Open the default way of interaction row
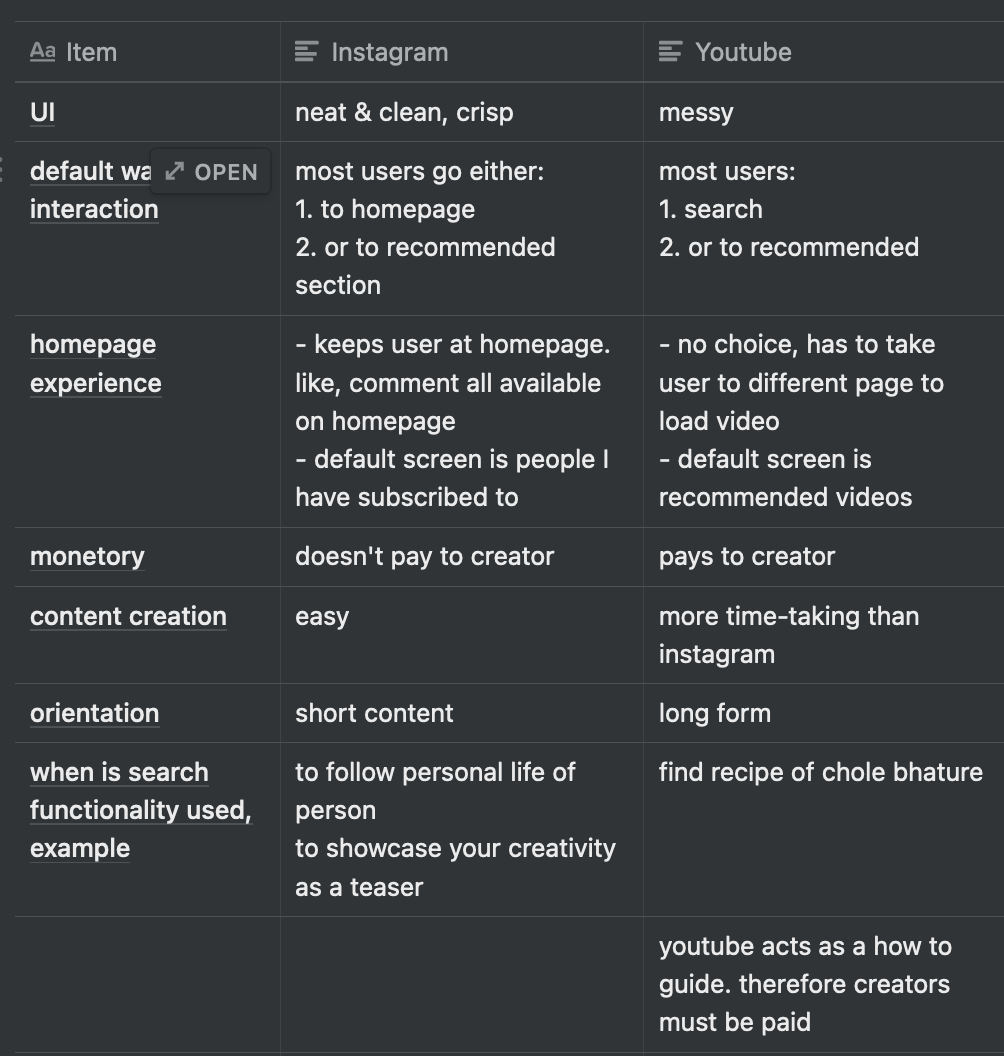1004x1056 pixels. pos(210,172)
